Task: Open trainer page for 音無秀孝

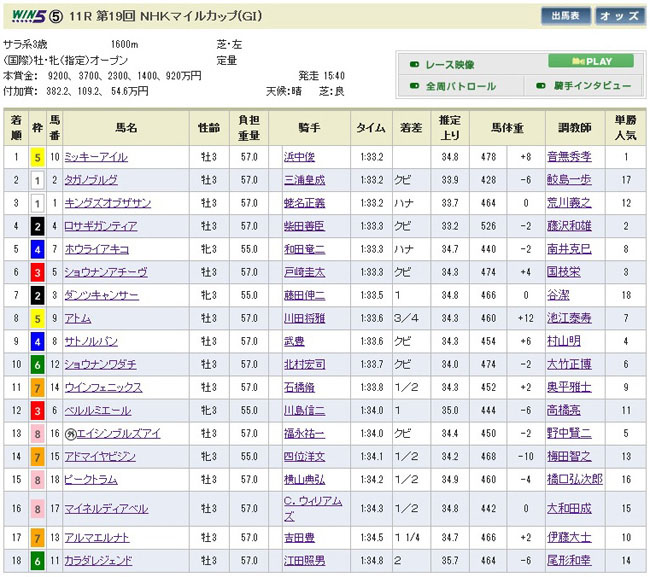Action: 569,157
